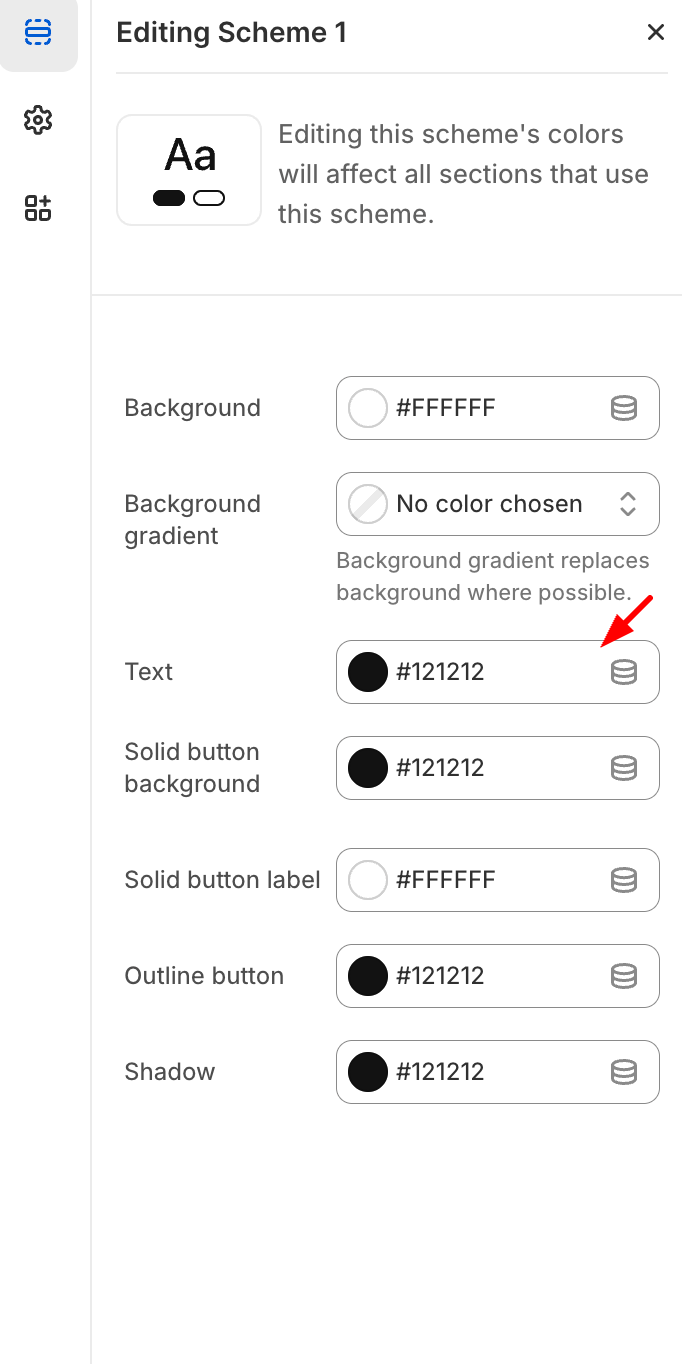This screenshot has height=1364, width=682.
Task: Click the Aa scheme preview thumbnail
Action: click(189, 170)
